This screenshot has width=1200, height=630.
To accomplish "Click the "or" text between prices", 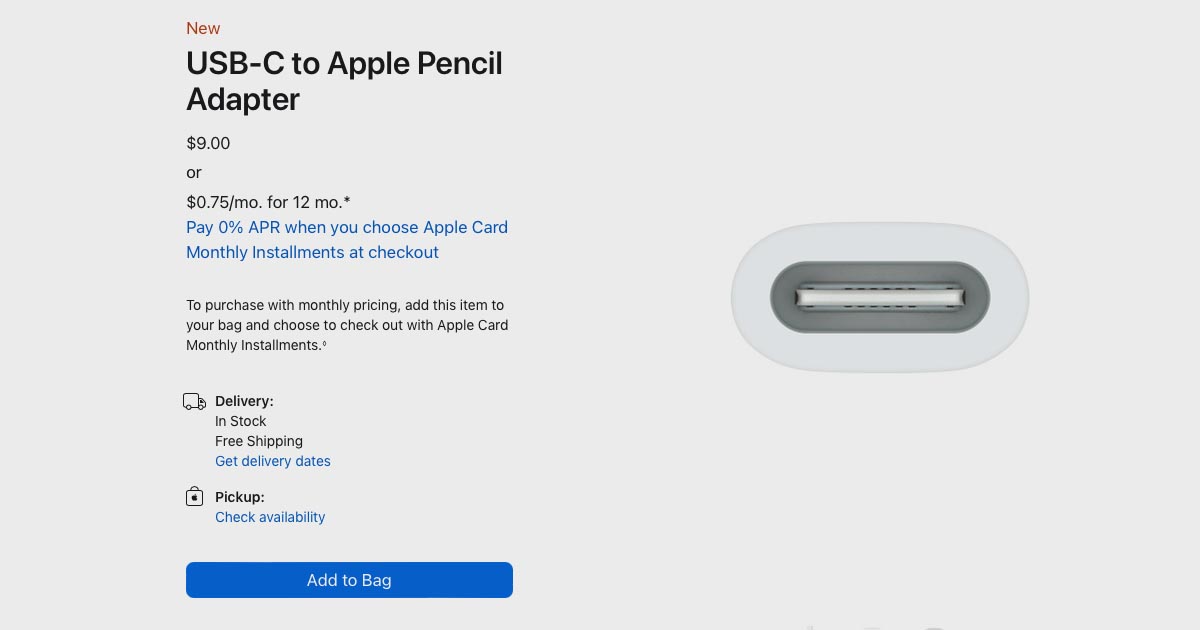I will (x=194, y=172).
